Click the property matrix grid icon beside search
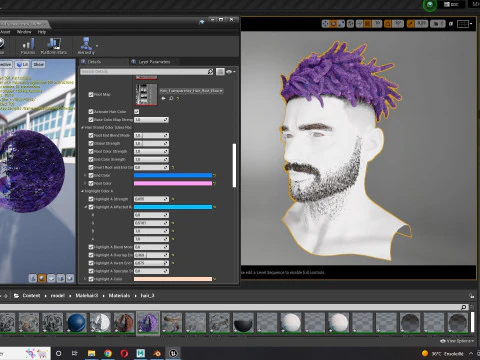 (x=220, y=72)
